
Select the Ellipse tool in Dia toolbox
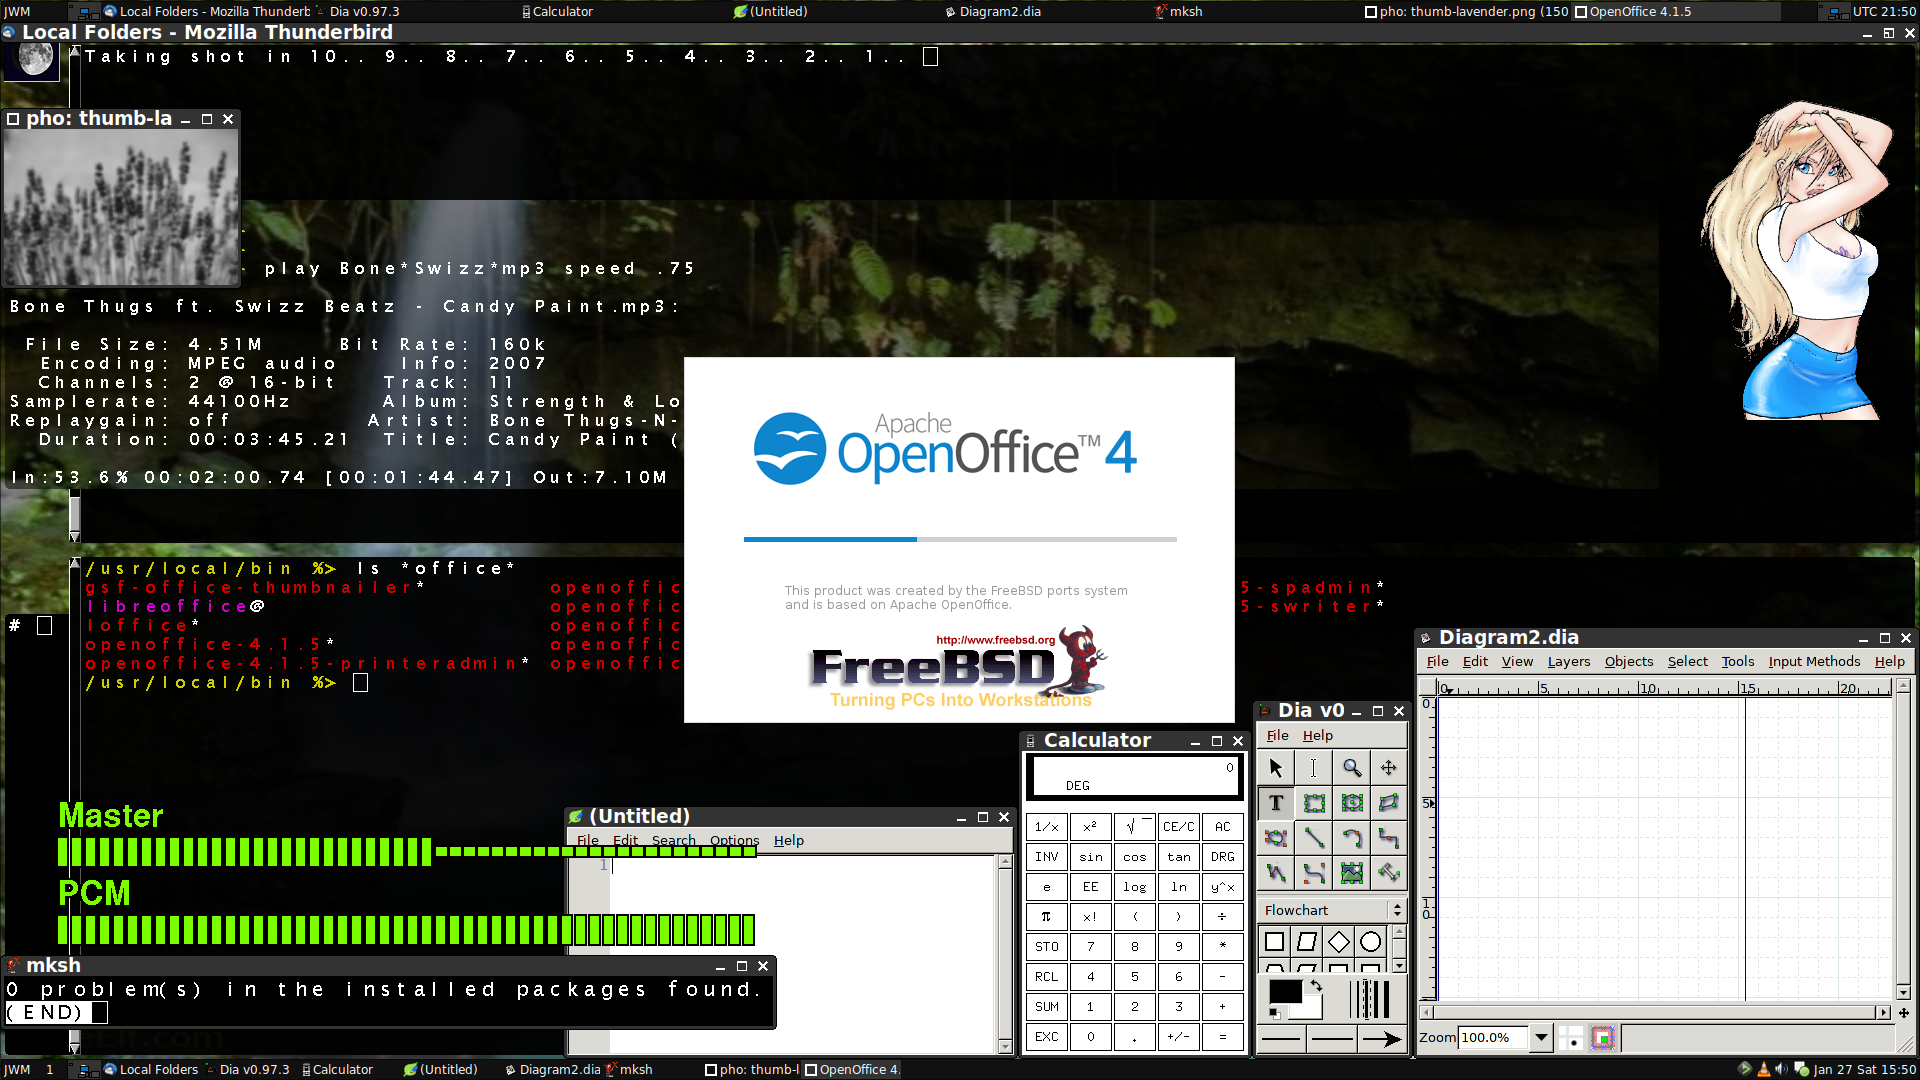click(1351, 803)
